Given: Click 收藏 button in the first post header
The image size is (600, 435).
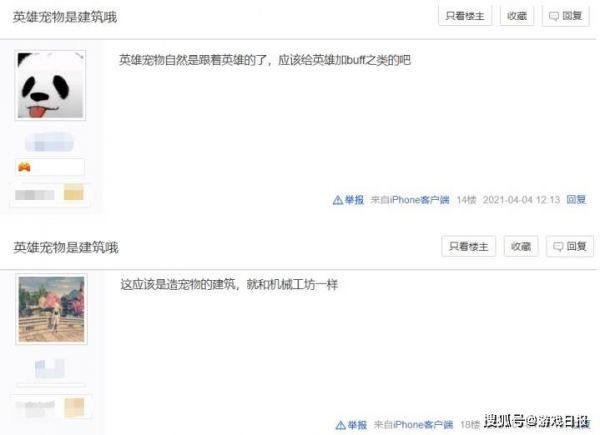Looking at the screenshot, I should click(x=517, y=16).
